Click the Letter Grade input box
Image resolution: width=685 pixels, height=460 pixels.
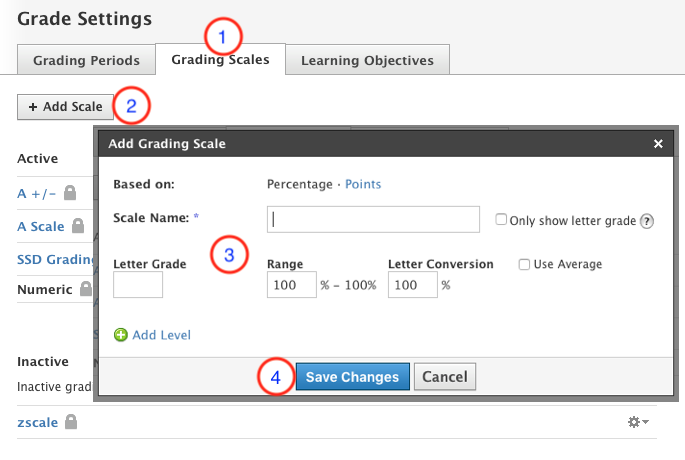(138, 285)
